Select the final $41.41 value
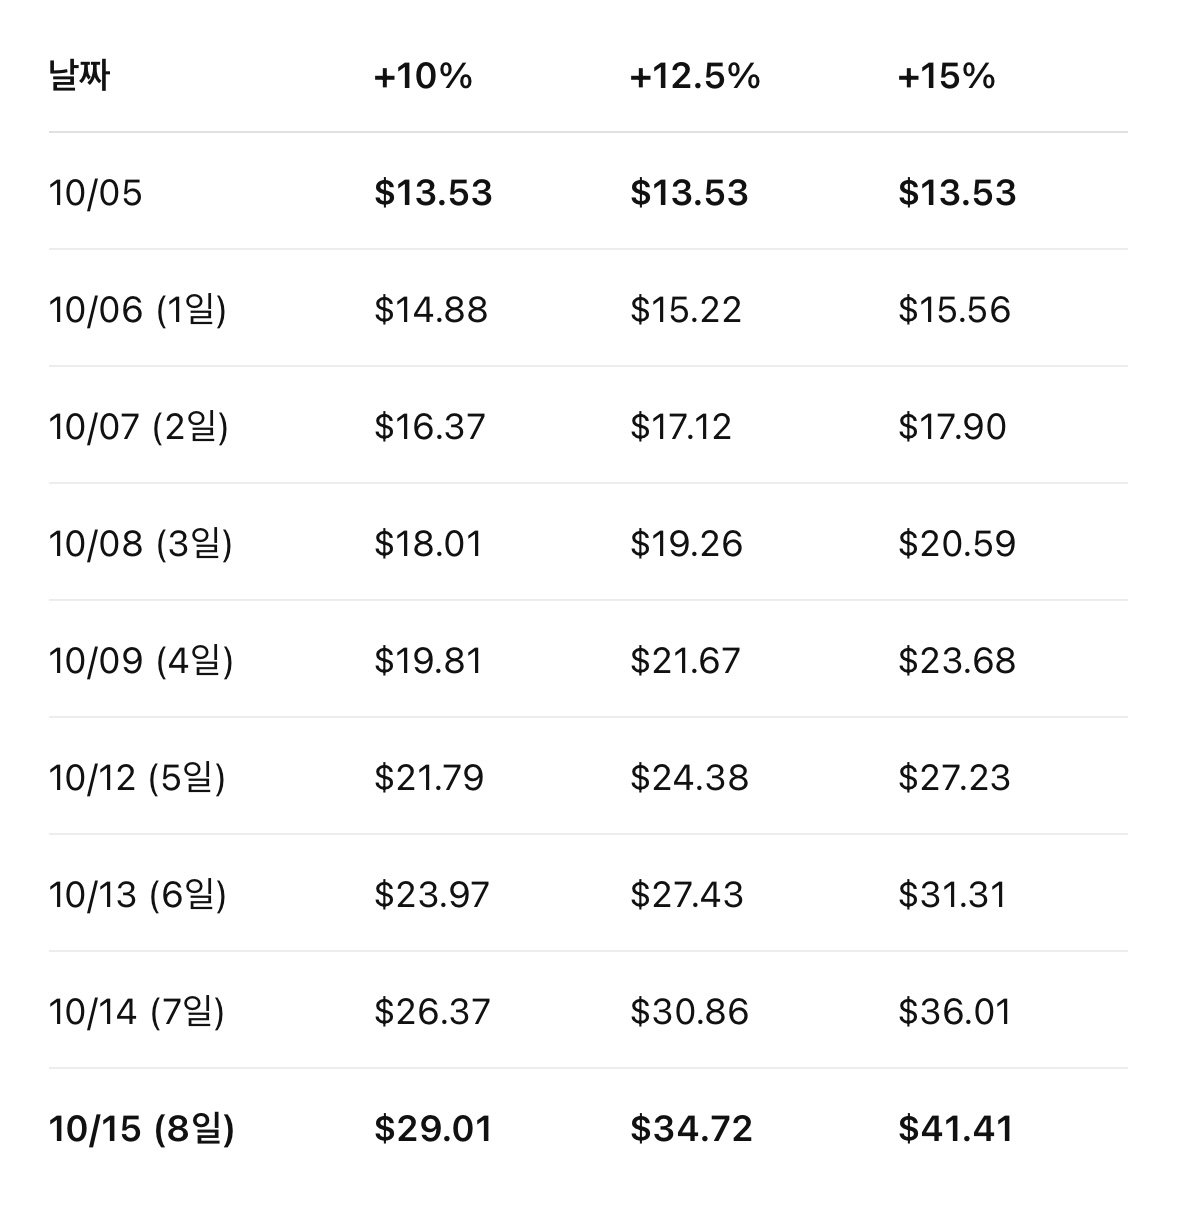This screenshot has height=1215, width=1179. [x=956, y=1129]
